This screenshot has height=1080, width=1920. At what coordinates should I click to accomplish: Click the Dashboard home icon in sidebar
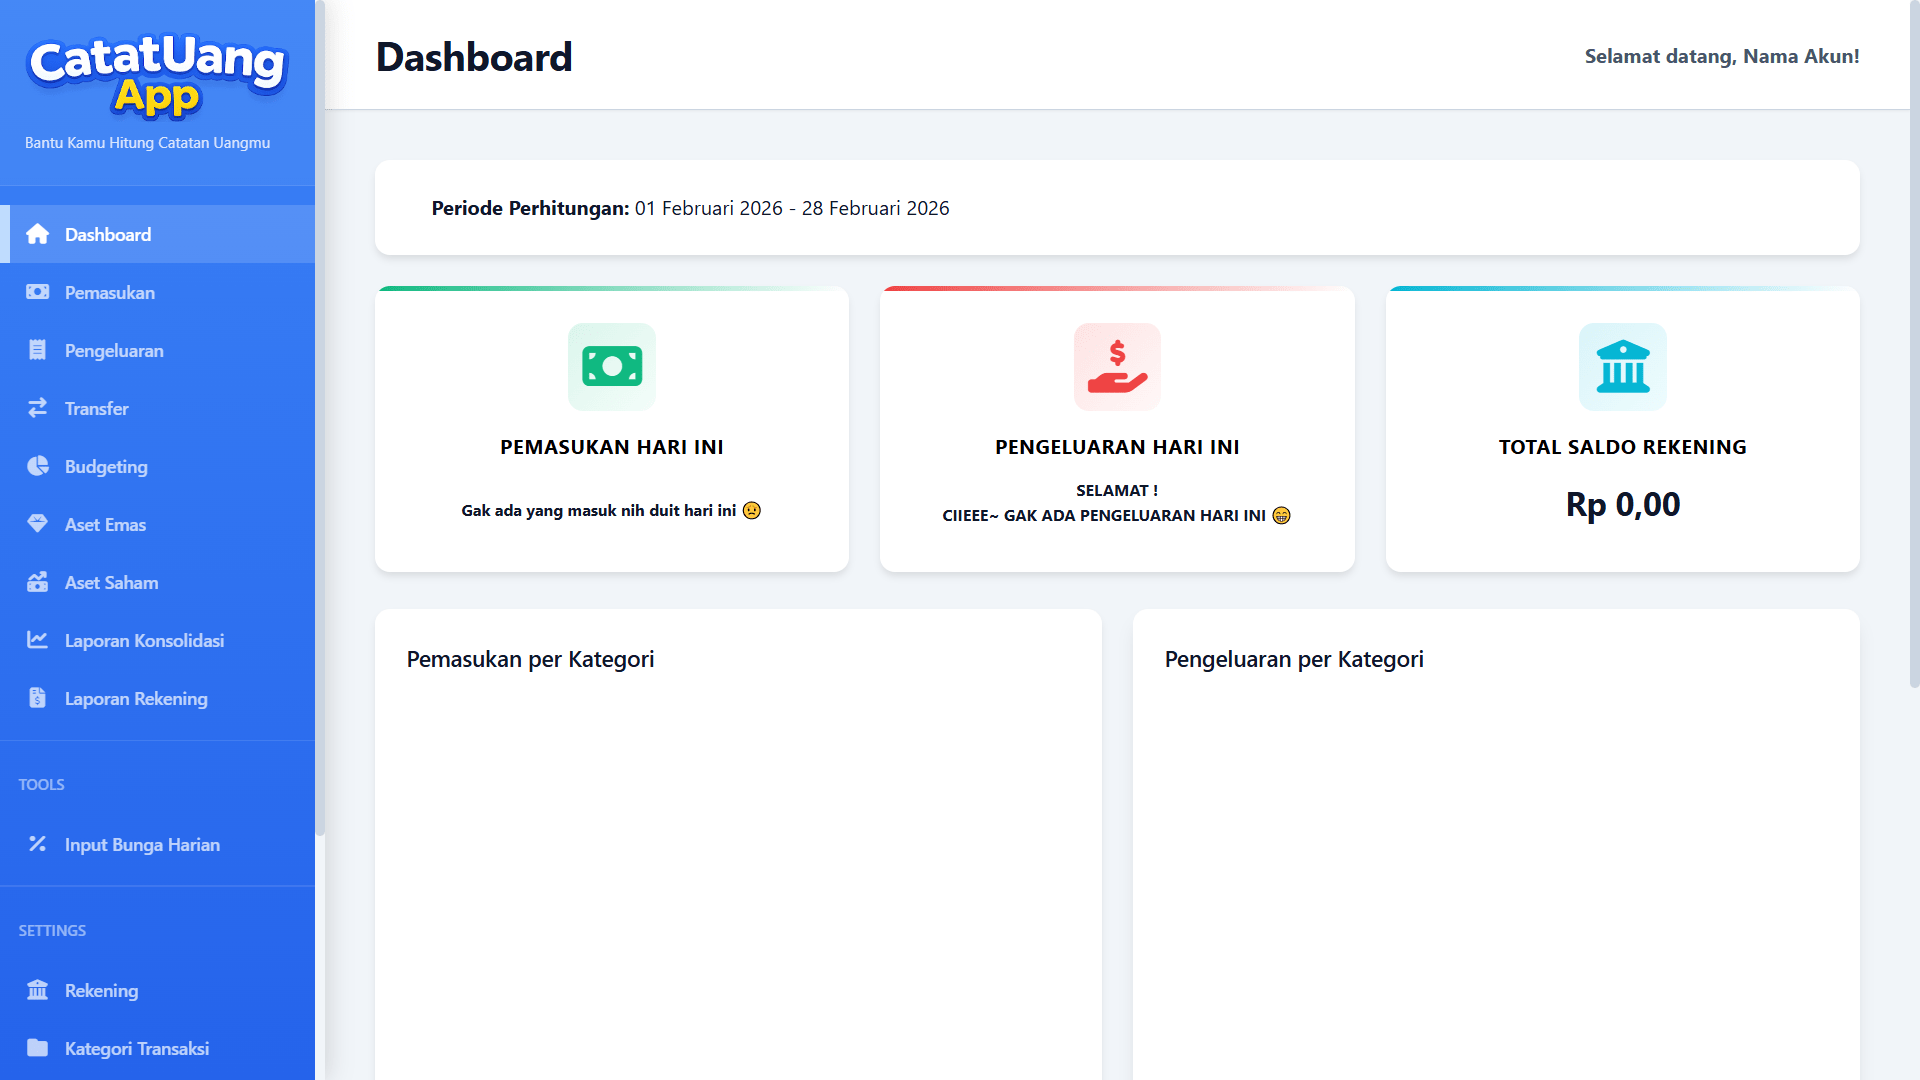pos(38,234)
